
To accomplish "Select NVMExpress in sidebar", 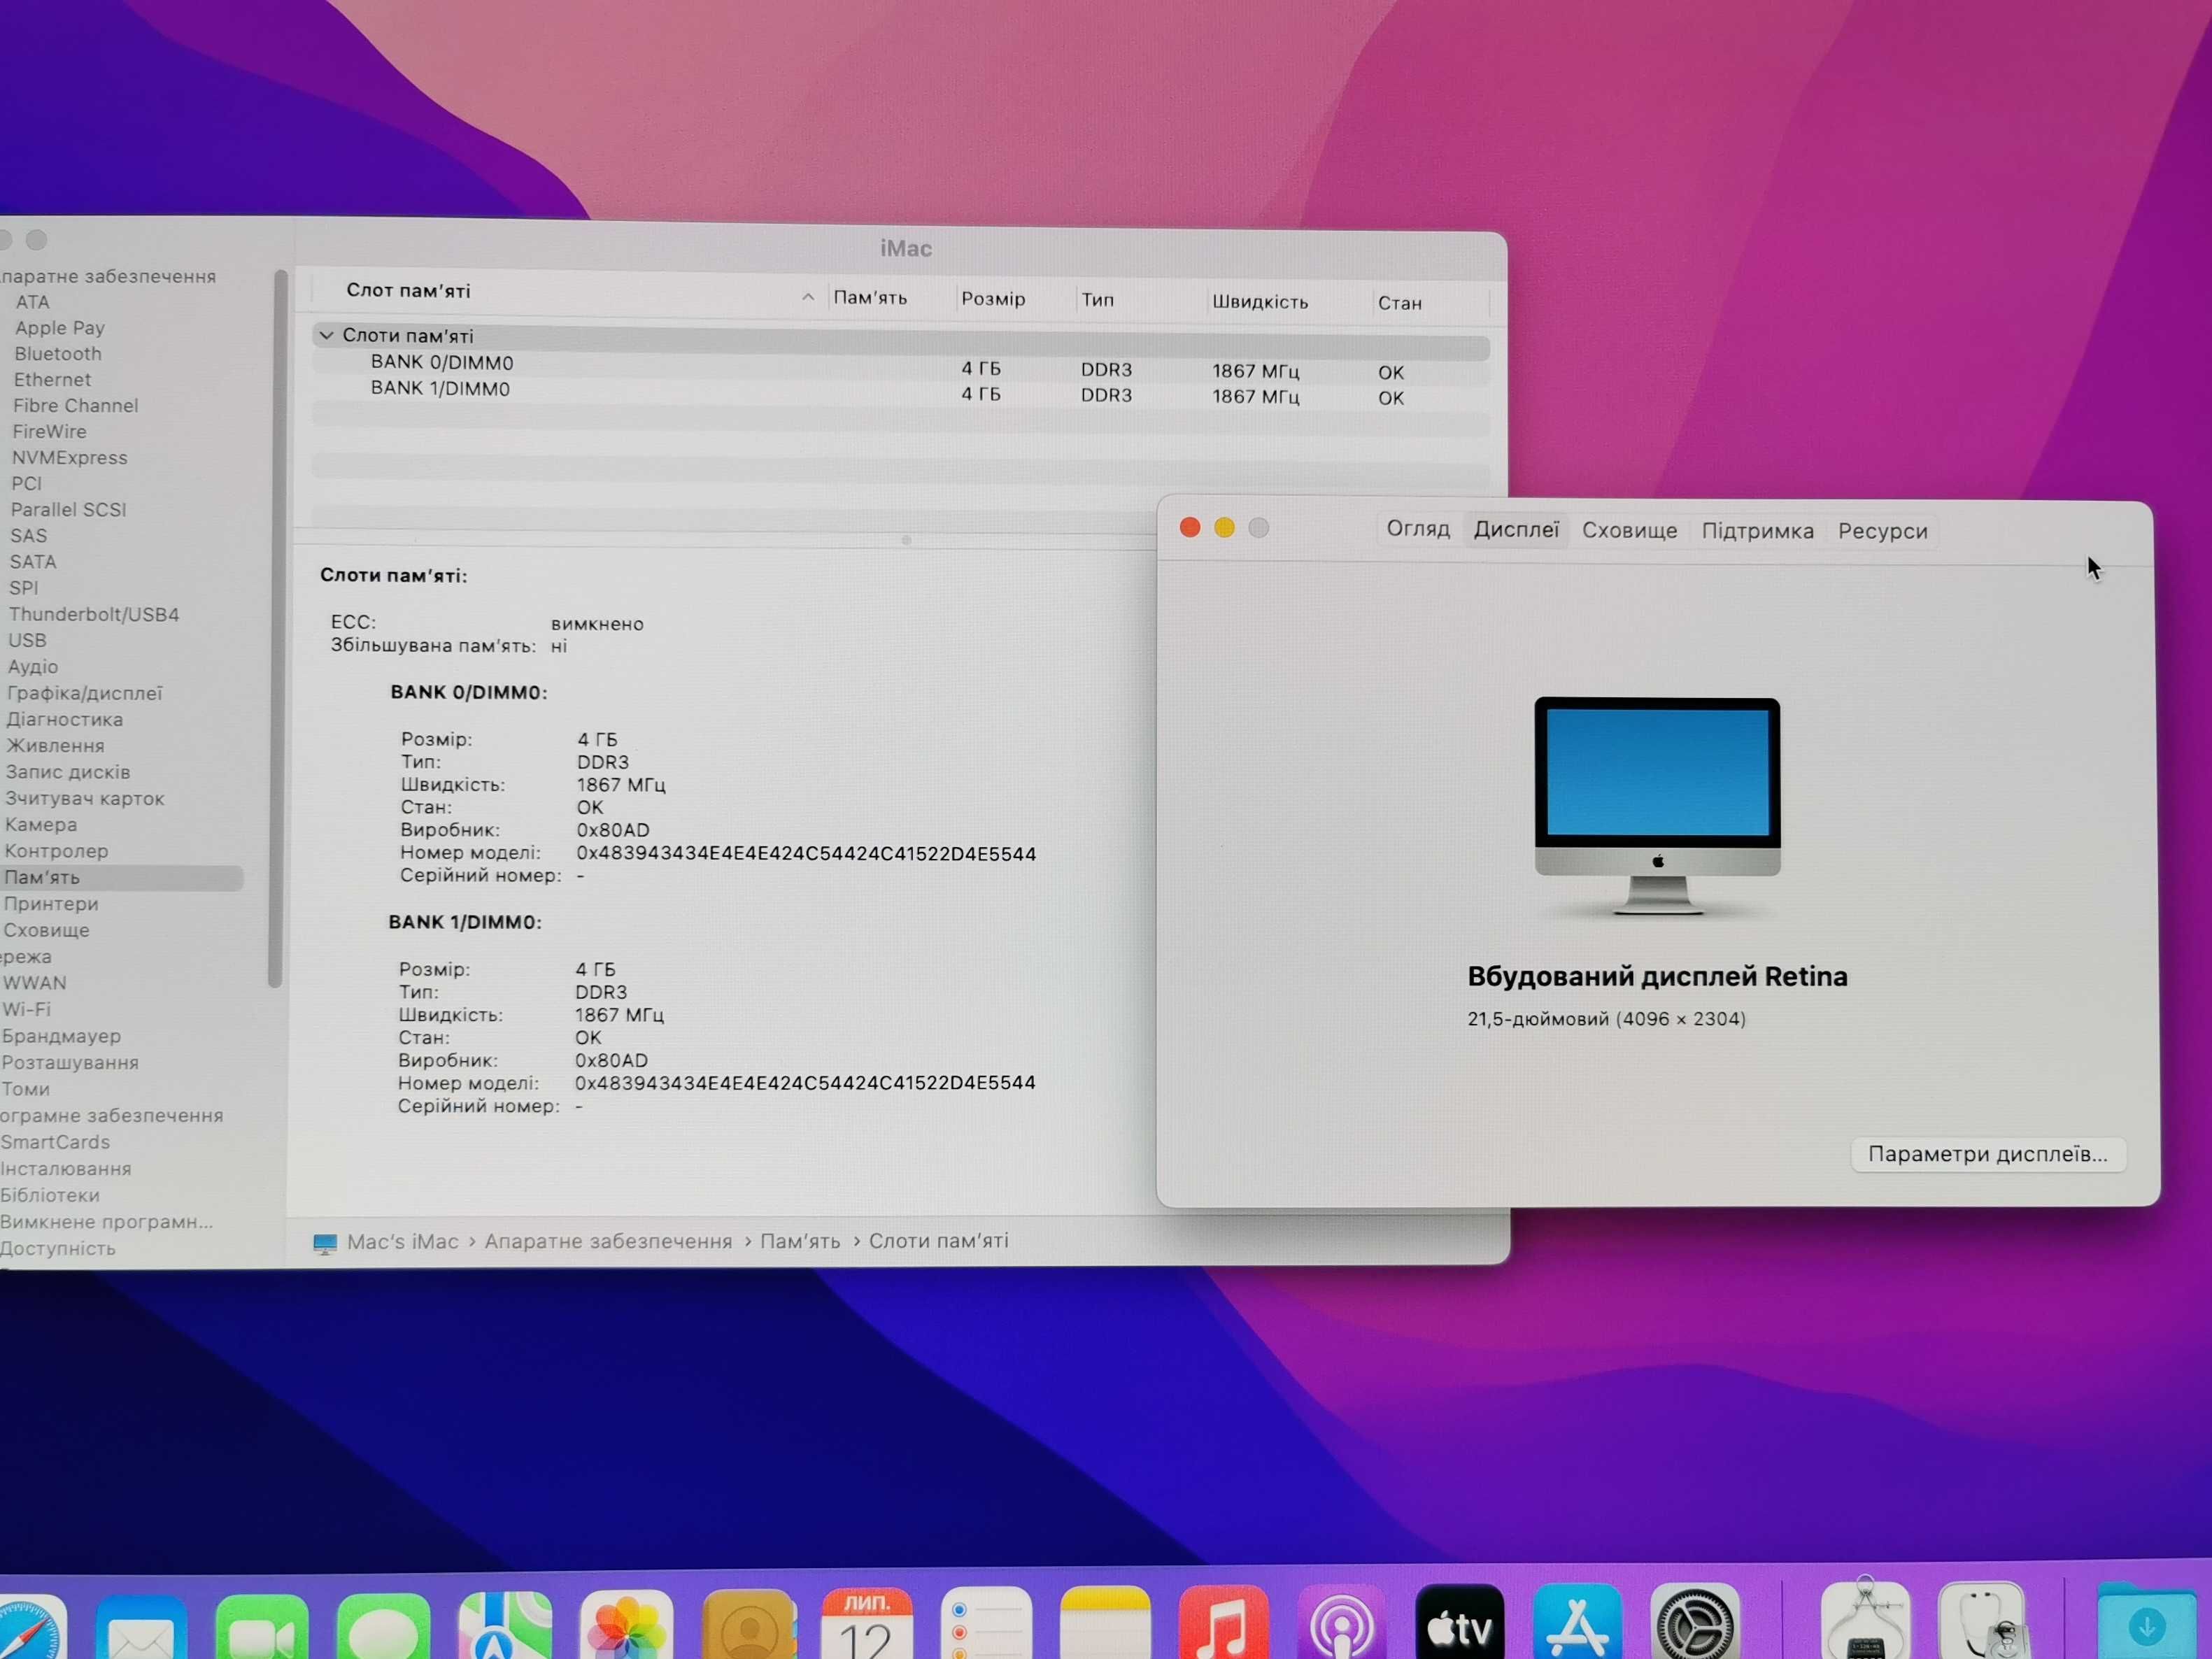I will pyautogui.click(x=69, y=458).
